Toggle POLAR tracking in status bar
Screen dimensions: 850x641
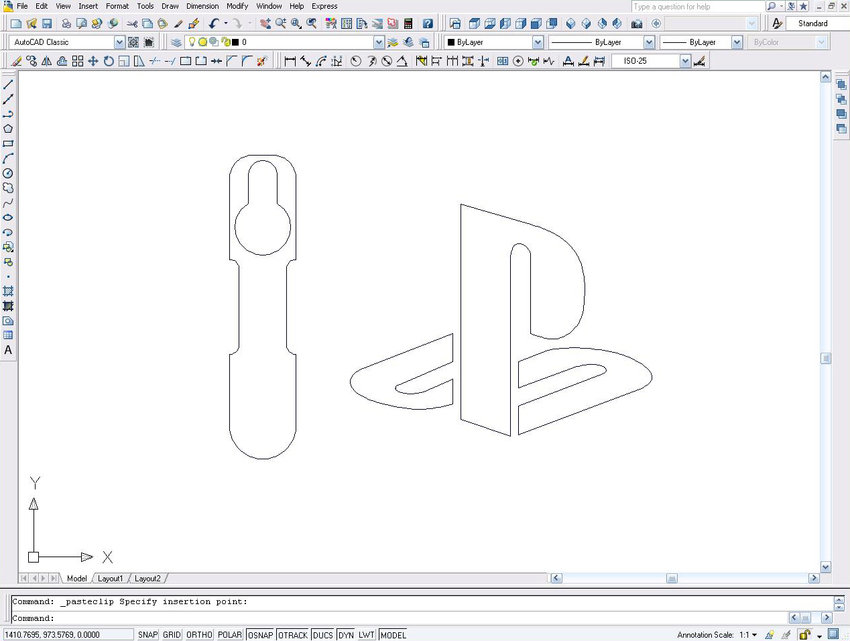click(230, 634)
